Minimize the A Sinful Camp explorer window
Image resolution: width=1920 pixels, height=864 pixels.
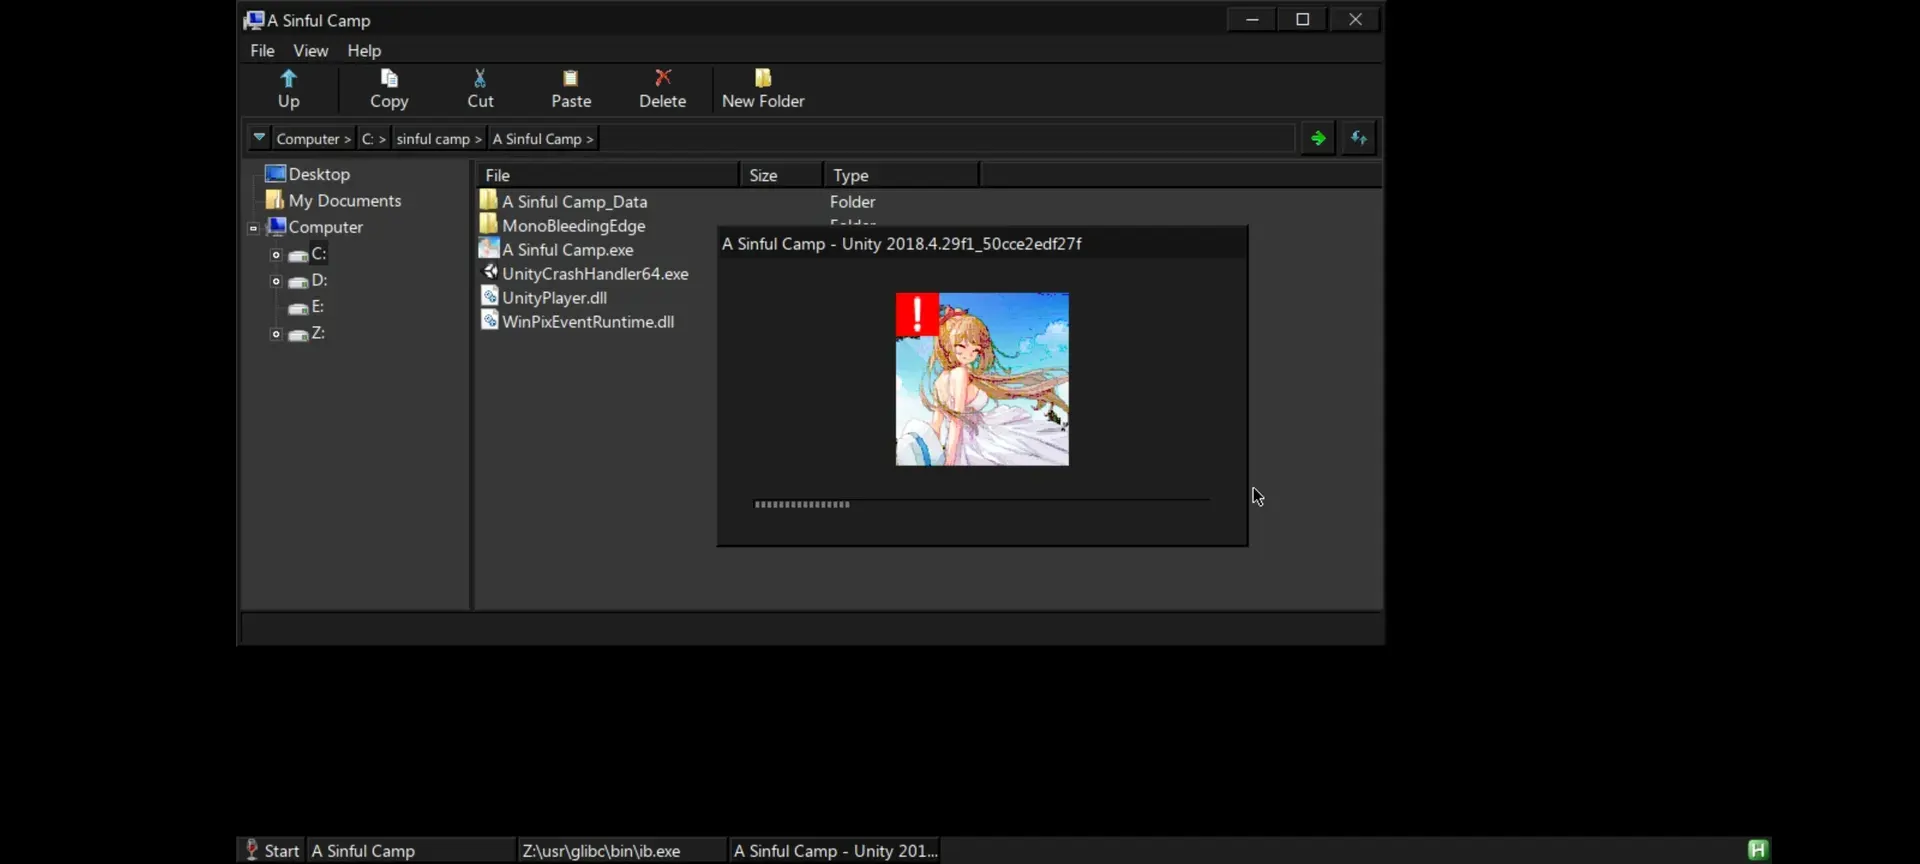[1251, 19]
